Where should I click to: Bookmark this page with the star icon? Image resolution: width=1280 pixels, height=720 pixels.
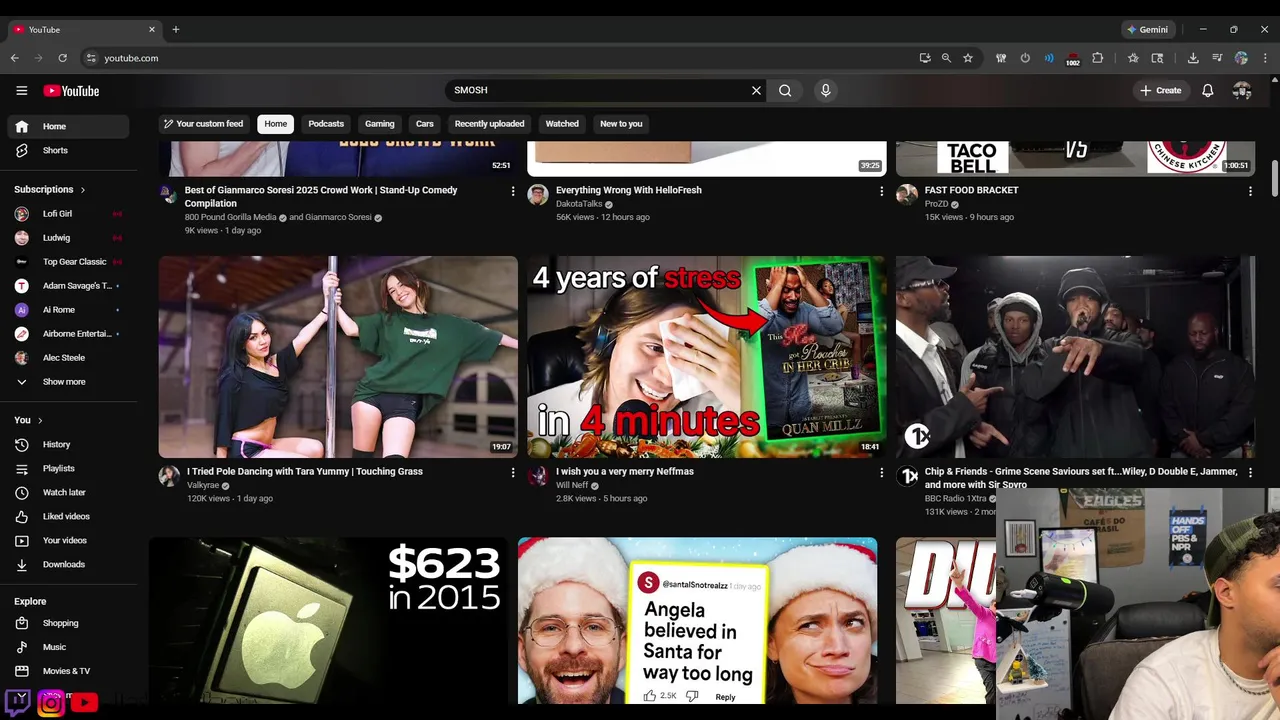pos(968,58)
